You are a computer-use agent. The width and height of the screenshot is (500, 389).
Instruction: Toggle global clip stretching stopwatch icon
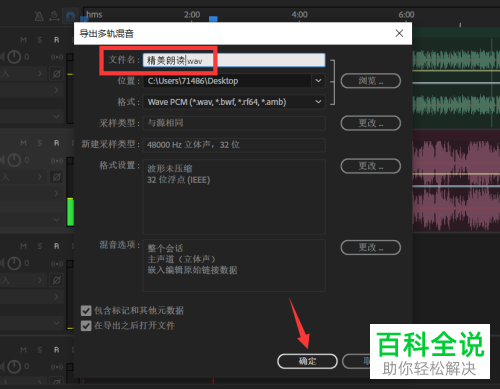pyautogui.click(x=54, y=16)
